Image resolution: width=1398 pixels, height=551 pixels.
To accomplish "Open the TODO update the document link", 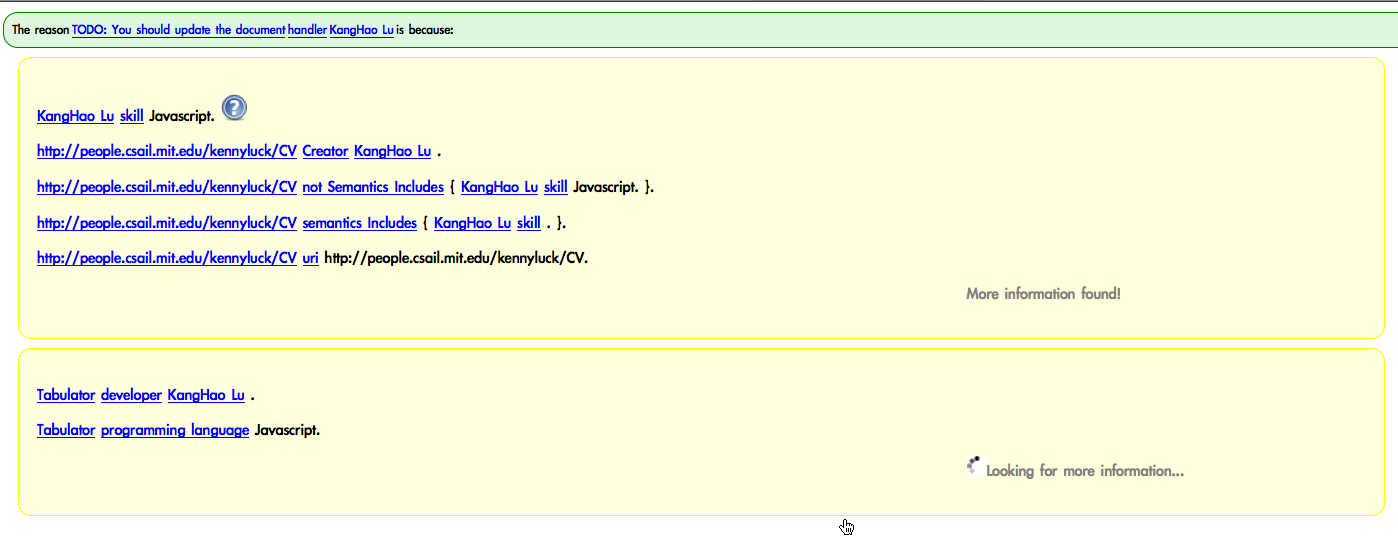I will (178, 30).
